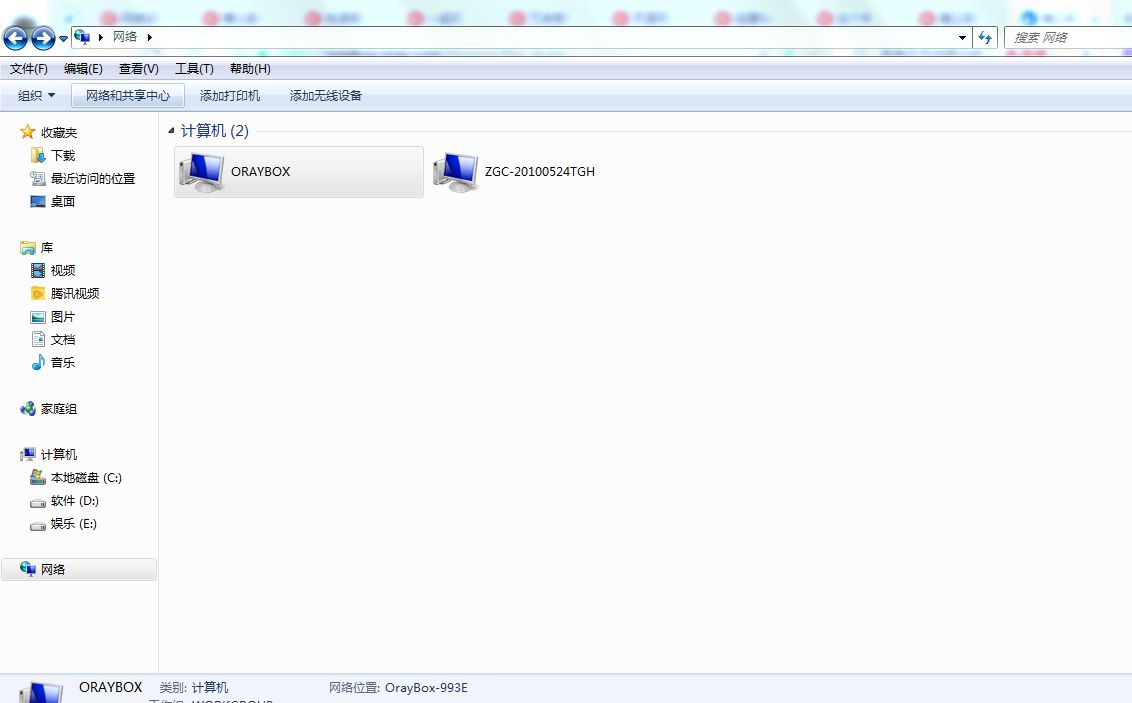The width and height of the screenshot is (1132, 703).
Task: Open the 编辑(E) menu
Action: [x=83, y=69]
